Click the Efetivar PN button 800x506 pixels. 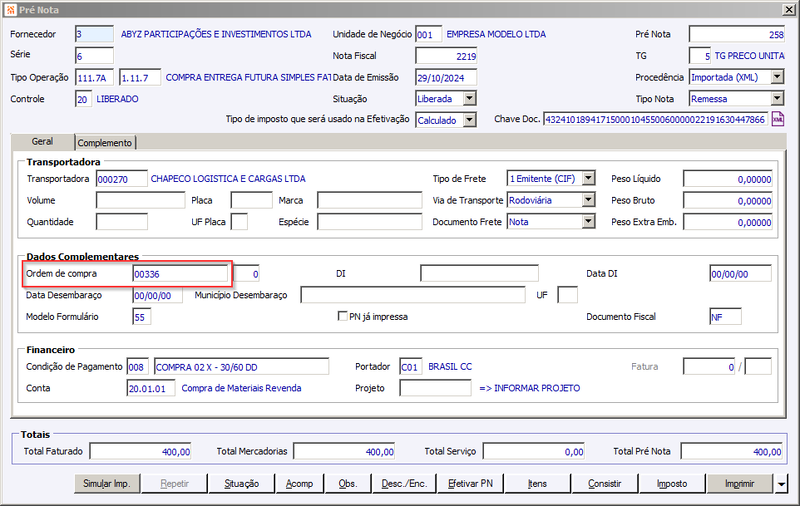[470, 484]
